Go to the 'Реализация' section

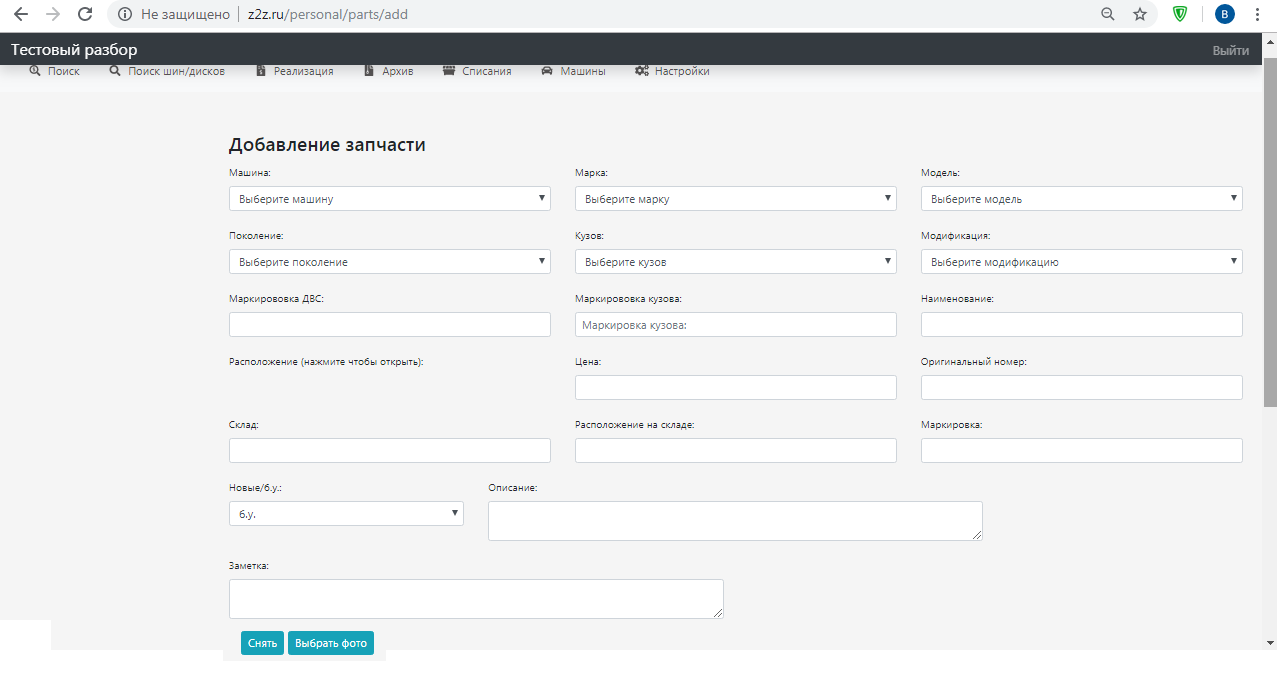point(304,71)
